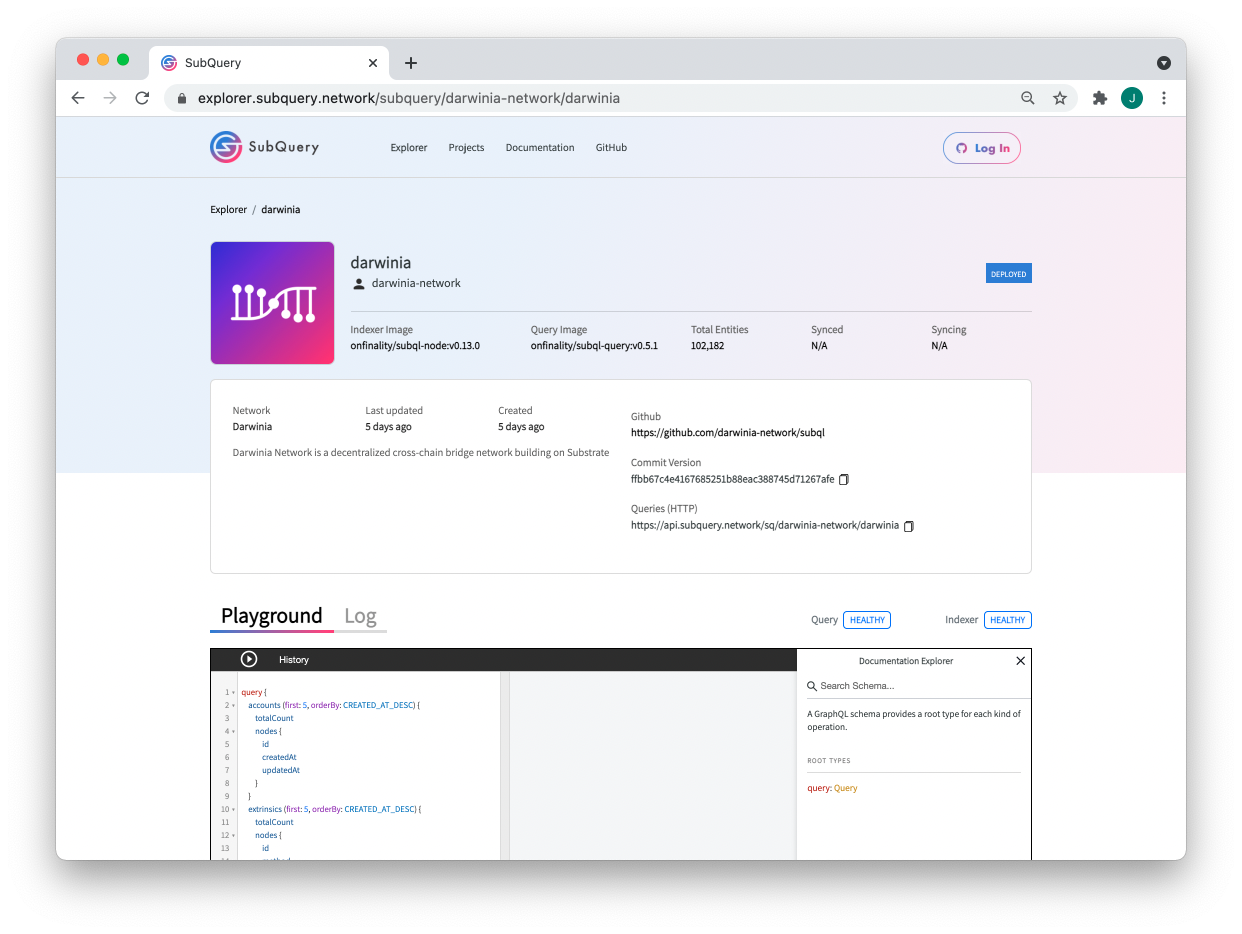Collapse the extrinsics block at line 10
1242x934 pixels.
point(234,809)
